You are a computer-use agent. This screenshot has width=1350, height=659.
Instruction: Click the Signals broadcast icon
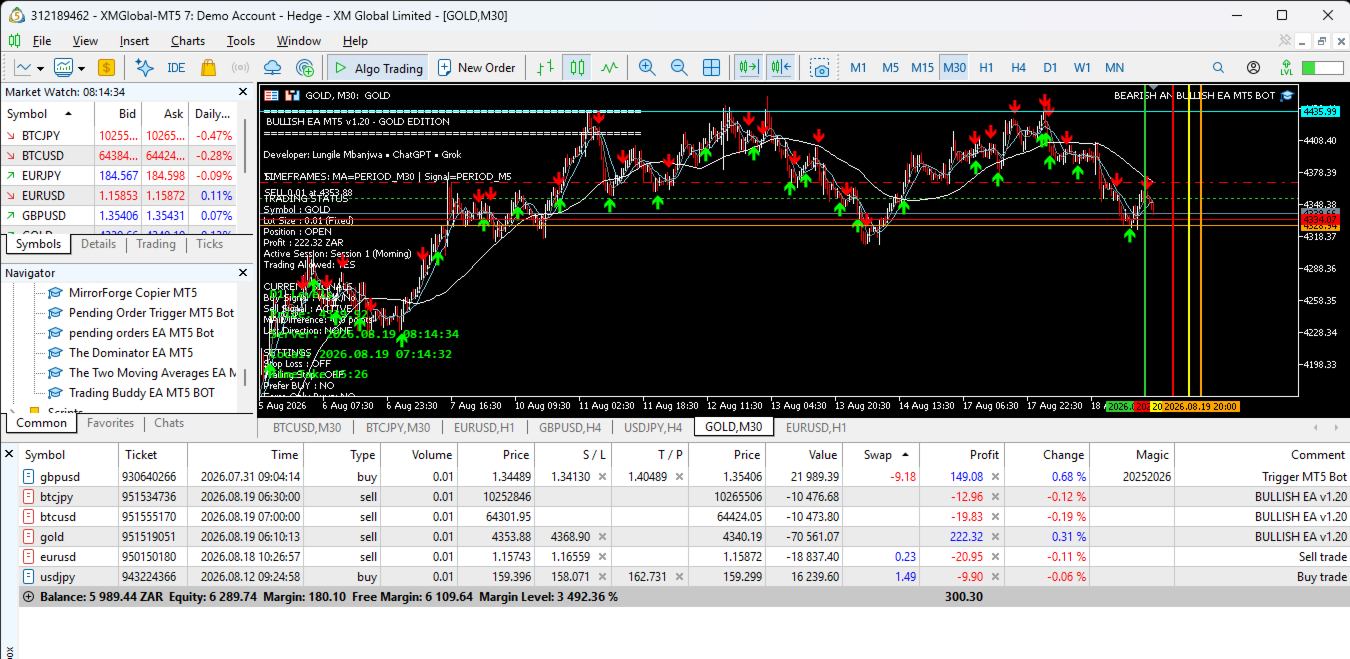[240, 68]
